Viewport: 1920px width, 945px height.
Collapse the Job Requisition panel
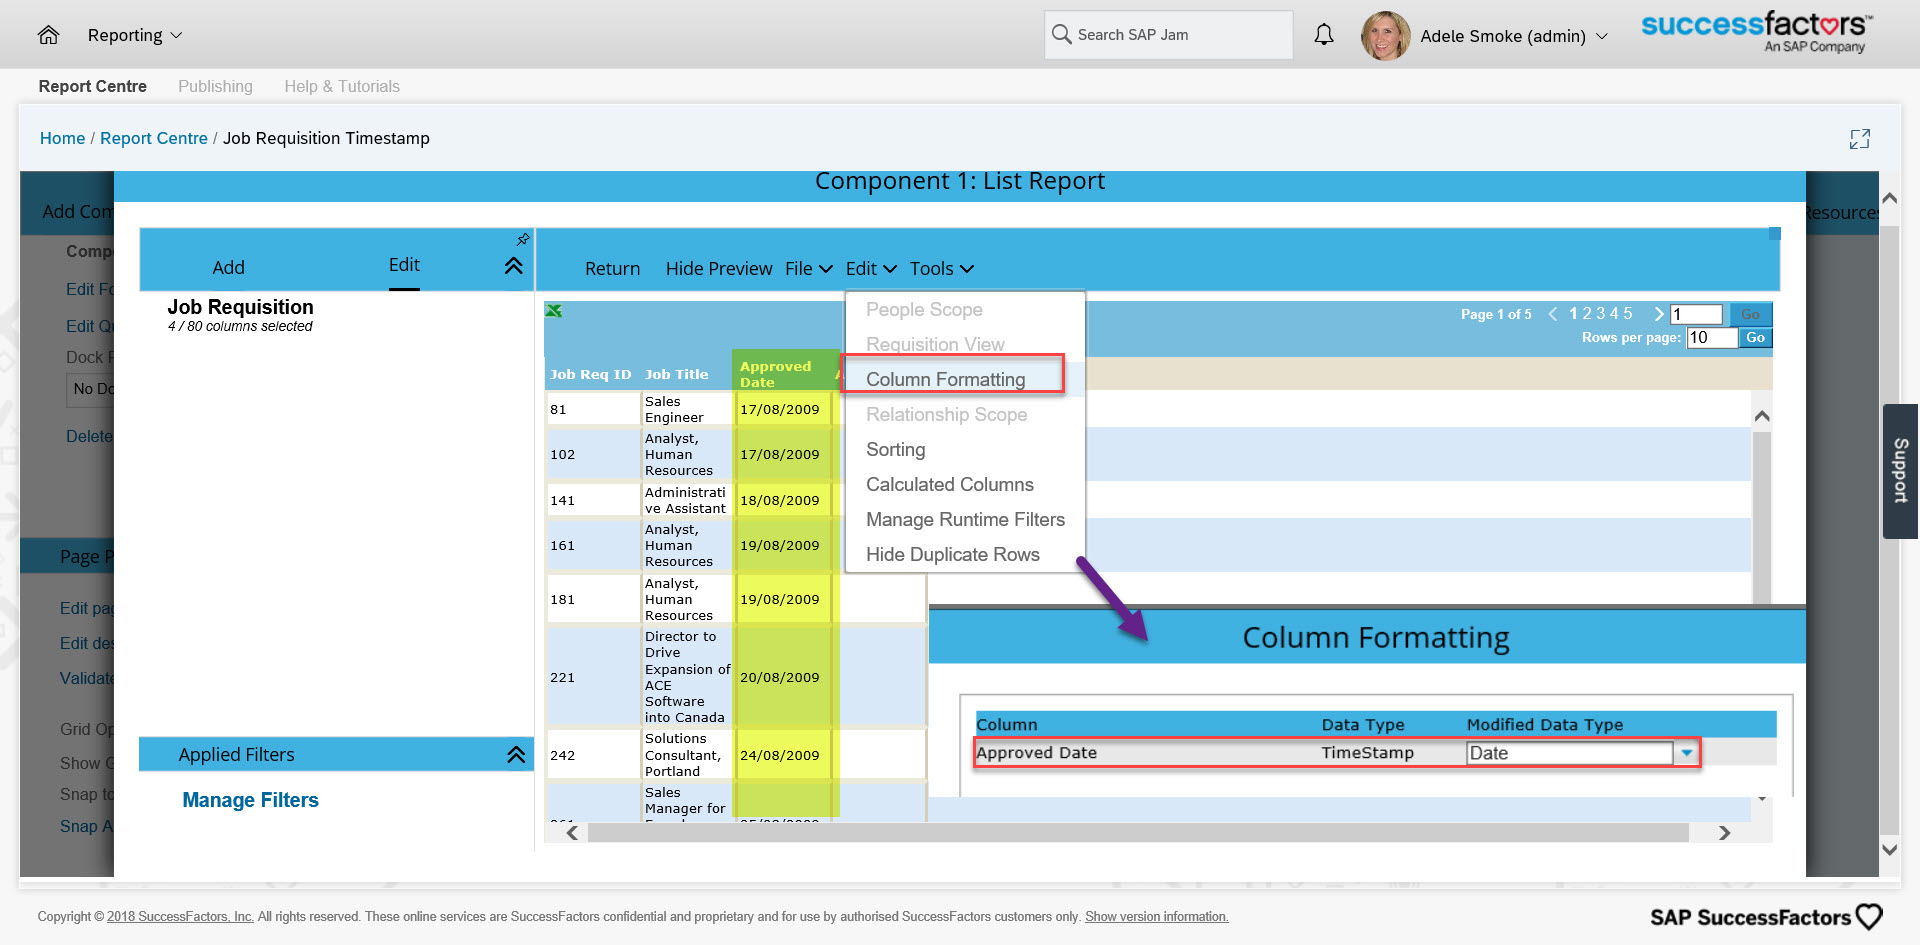513,266
